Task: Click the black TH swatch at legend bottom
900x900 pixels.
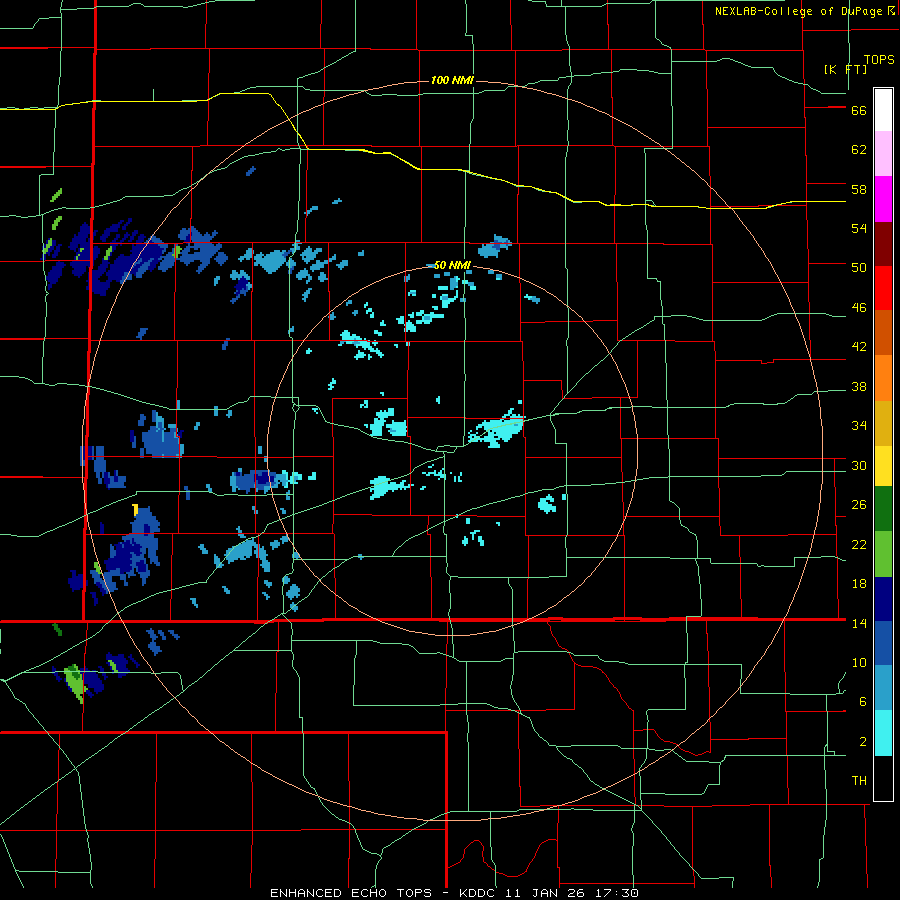Action: click(x=883, y=778)
